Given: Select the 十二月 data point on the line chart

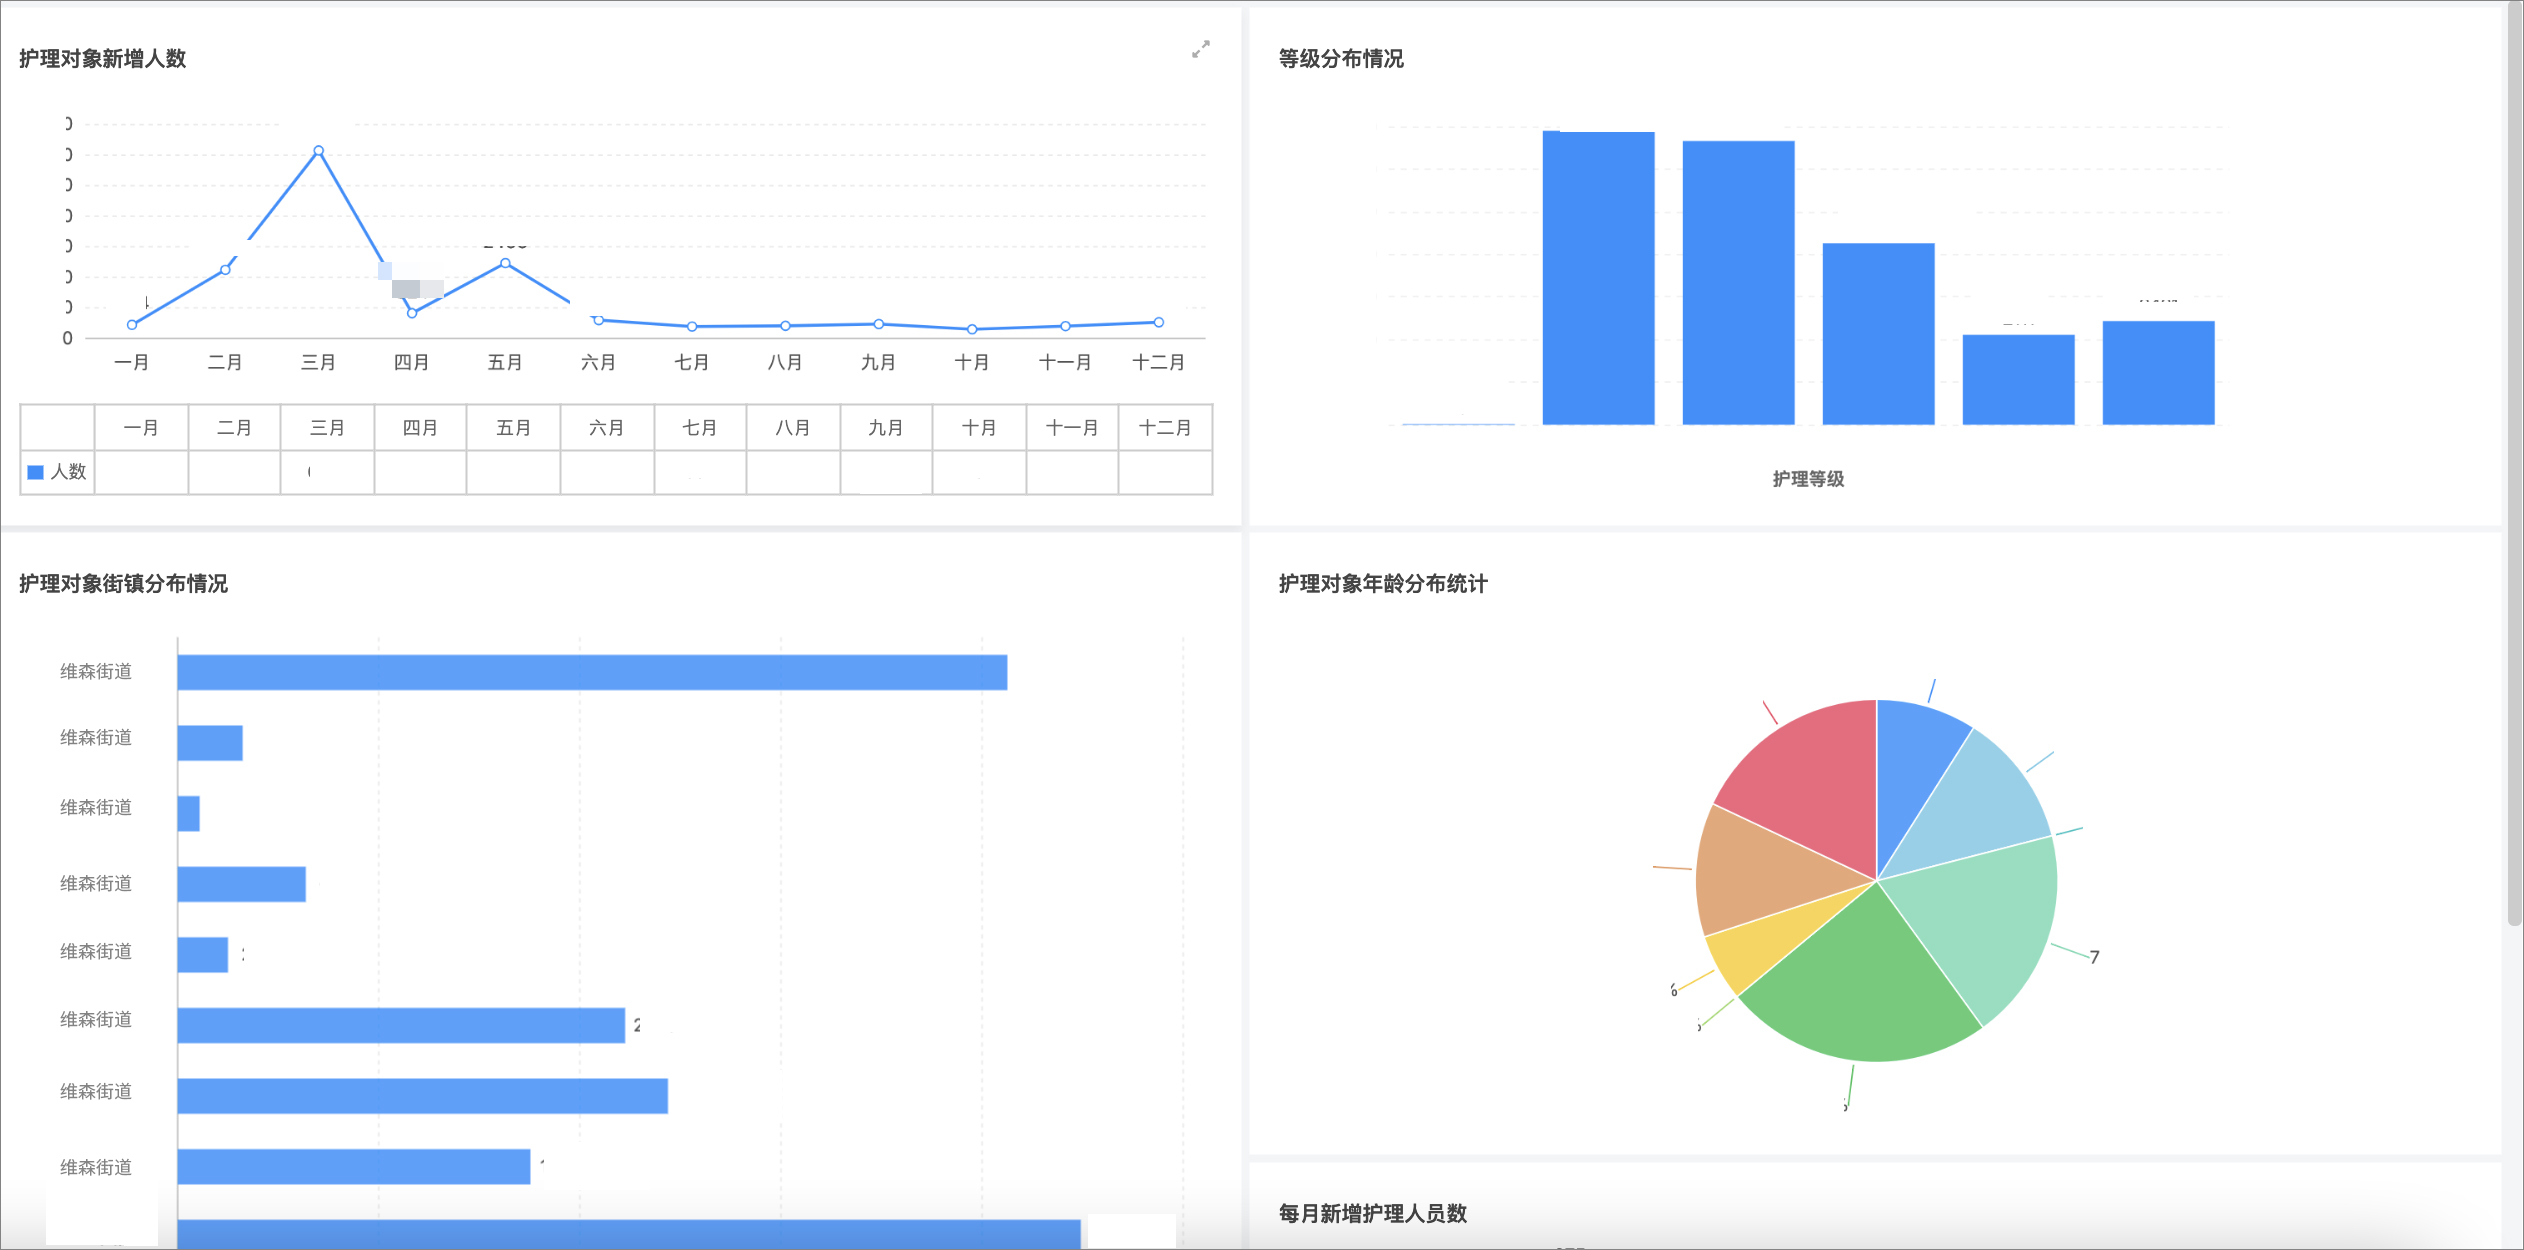Looking at the screenshot, I should 1157,322.
